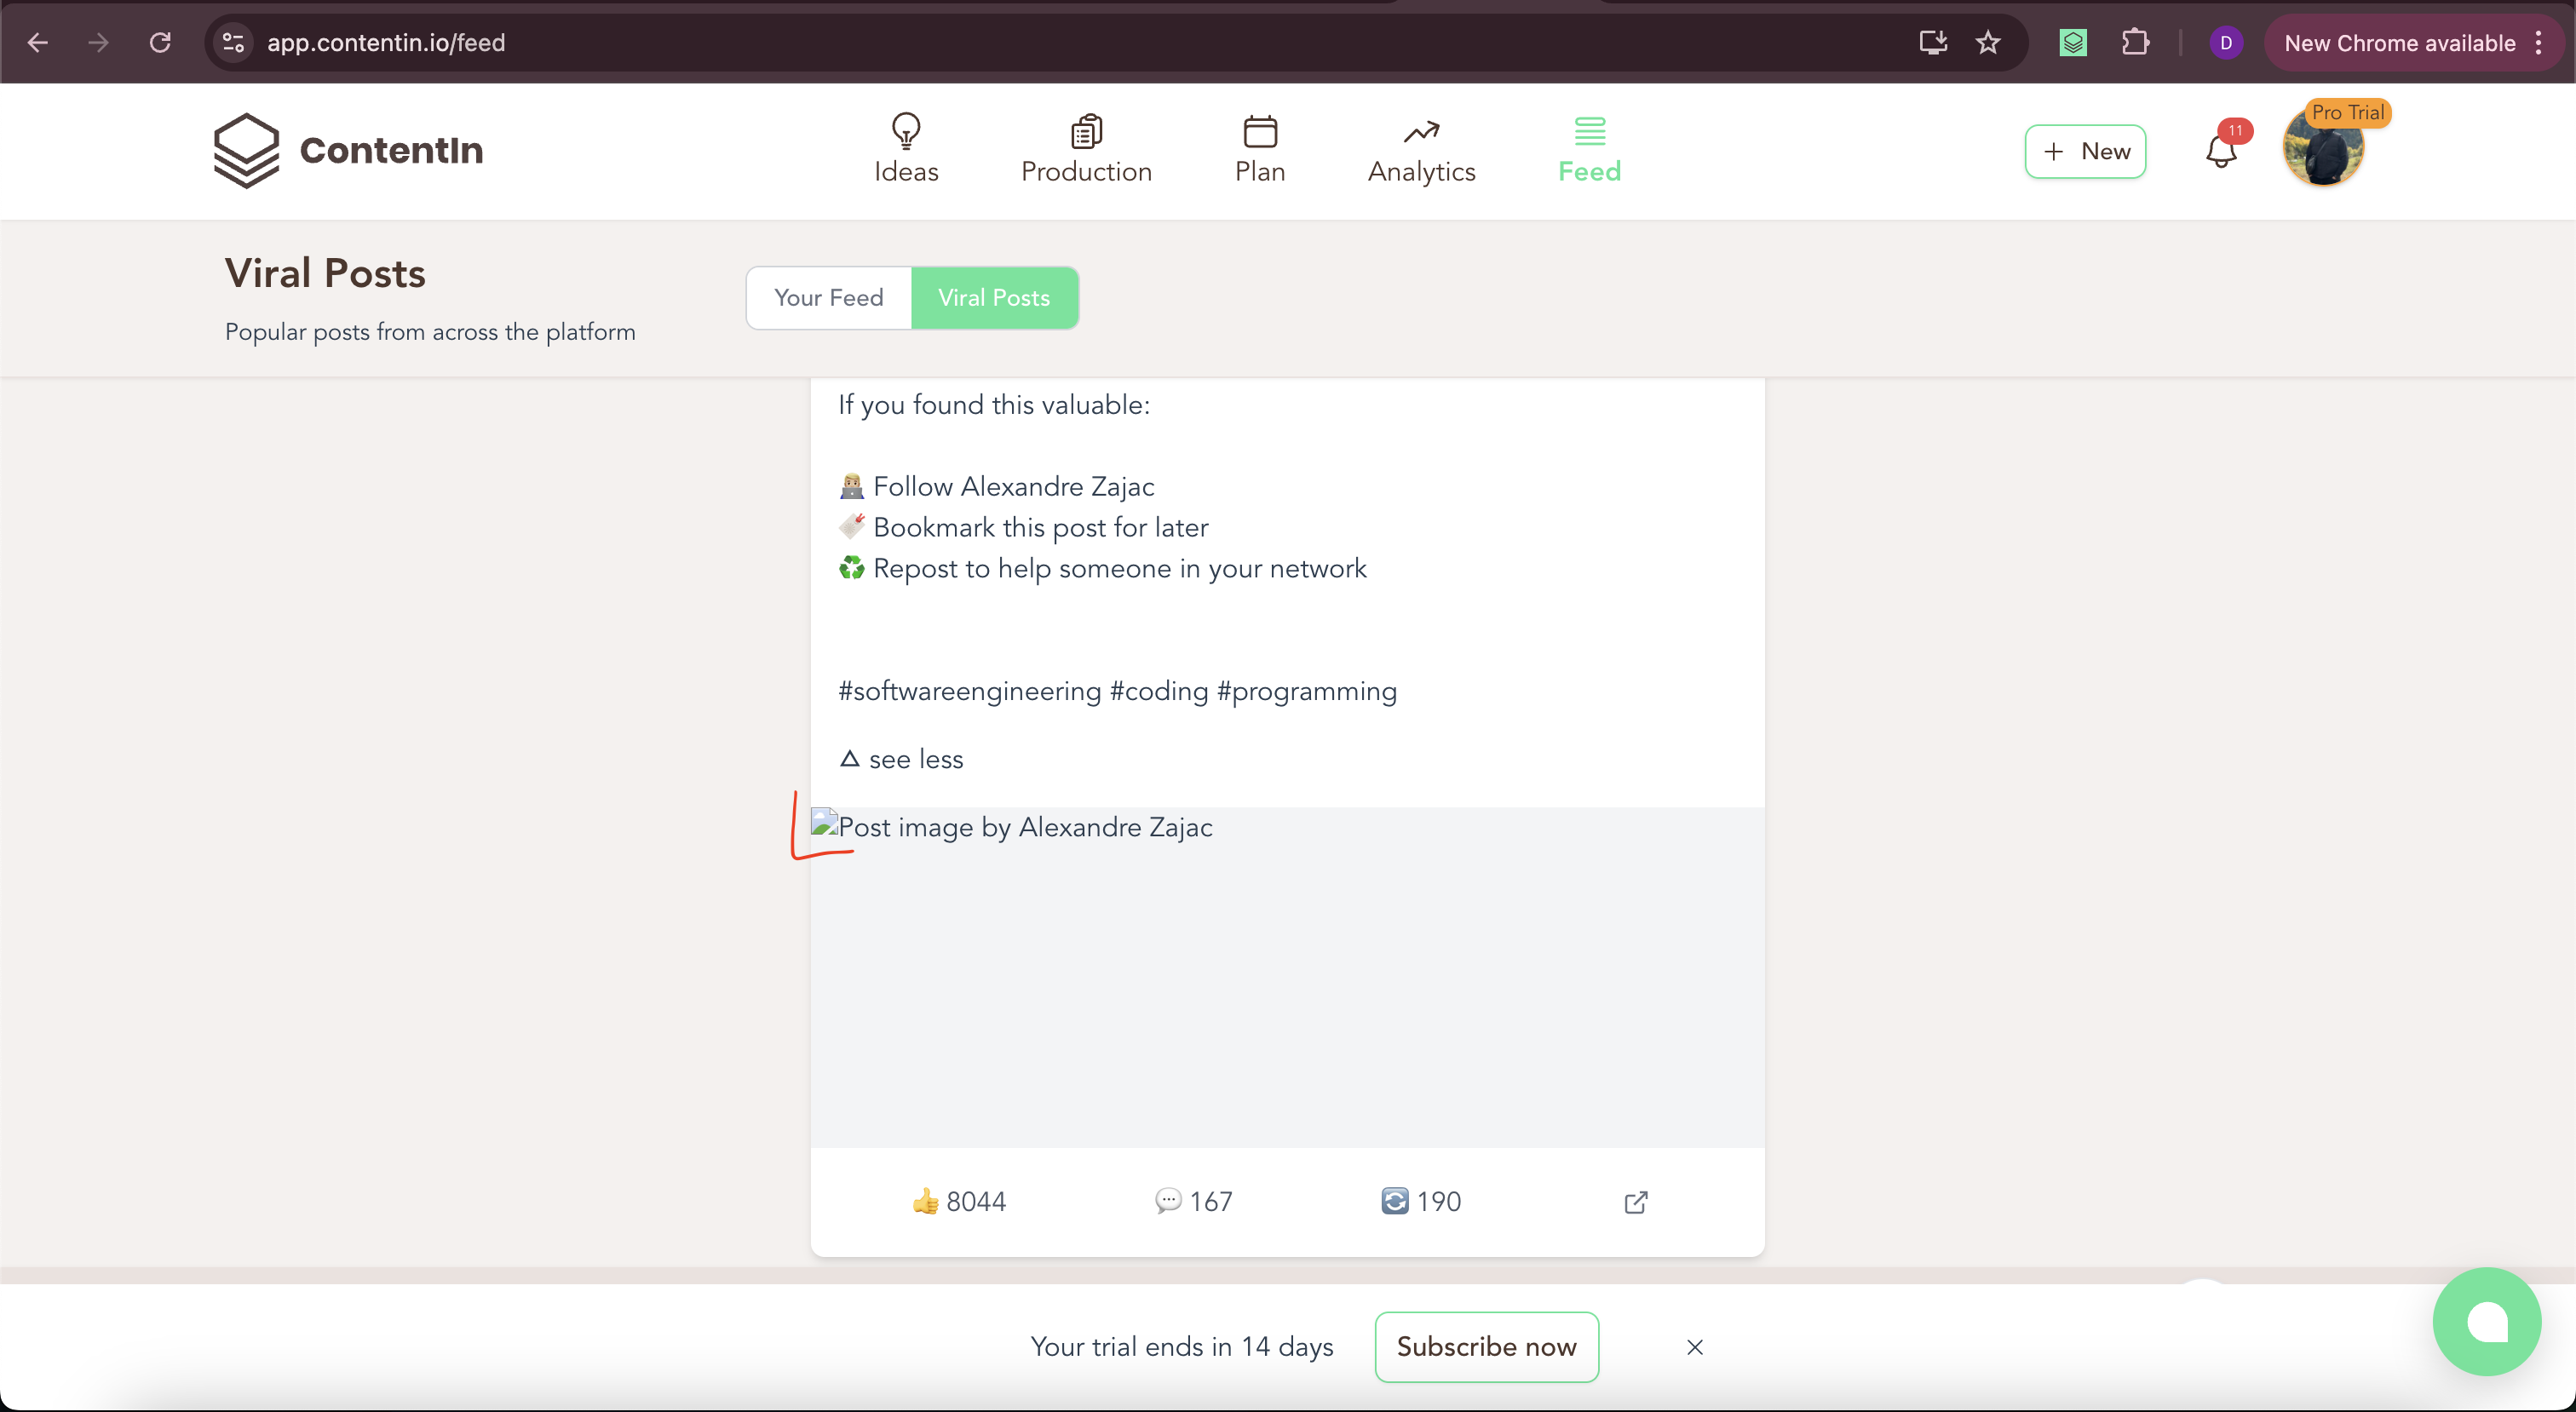Screen dimensions: 2576x1412
Task: Dismiss the trial banner with X
Action: pyautogui.click(x=1695, y=1347)
